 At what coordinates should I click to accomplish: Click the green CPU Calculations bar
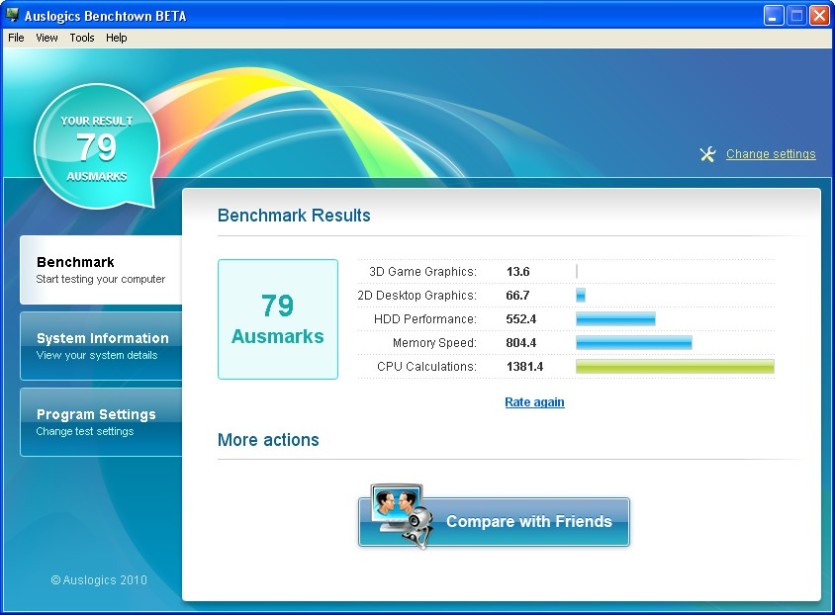(675, 366)
